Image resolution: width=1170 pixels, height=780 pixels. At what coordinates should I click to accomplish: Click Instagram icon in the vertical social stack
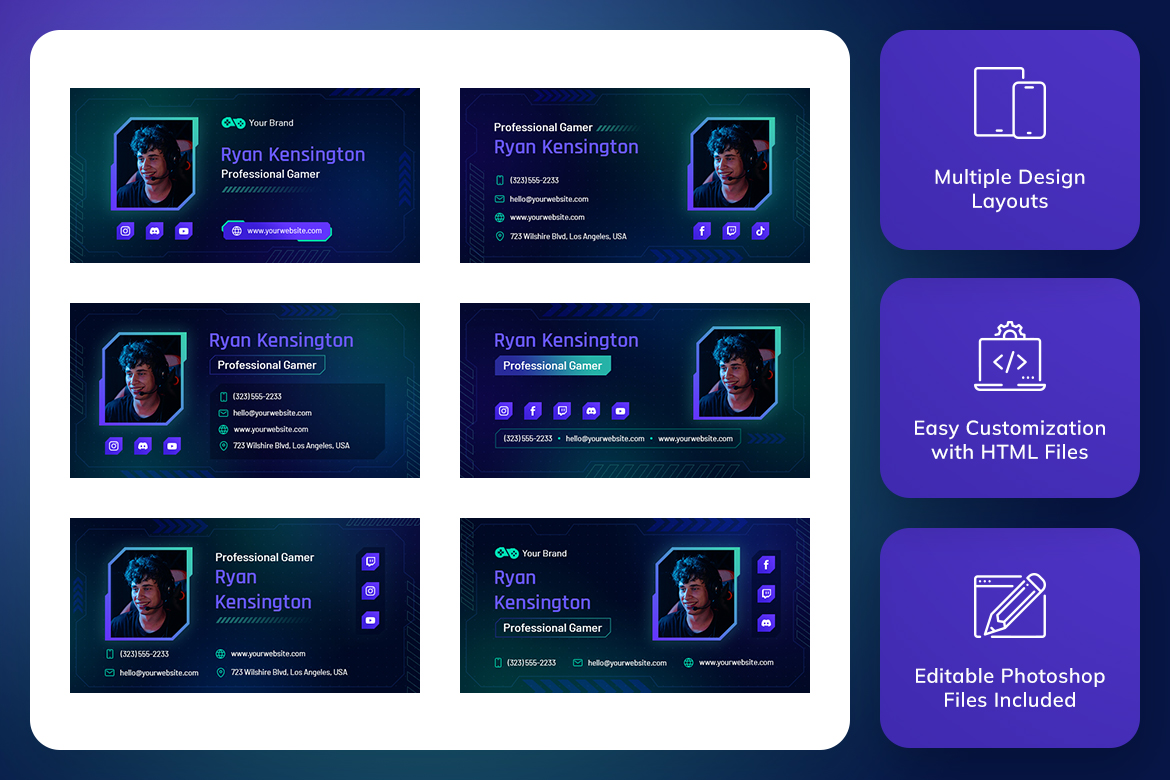click(370, 591)
